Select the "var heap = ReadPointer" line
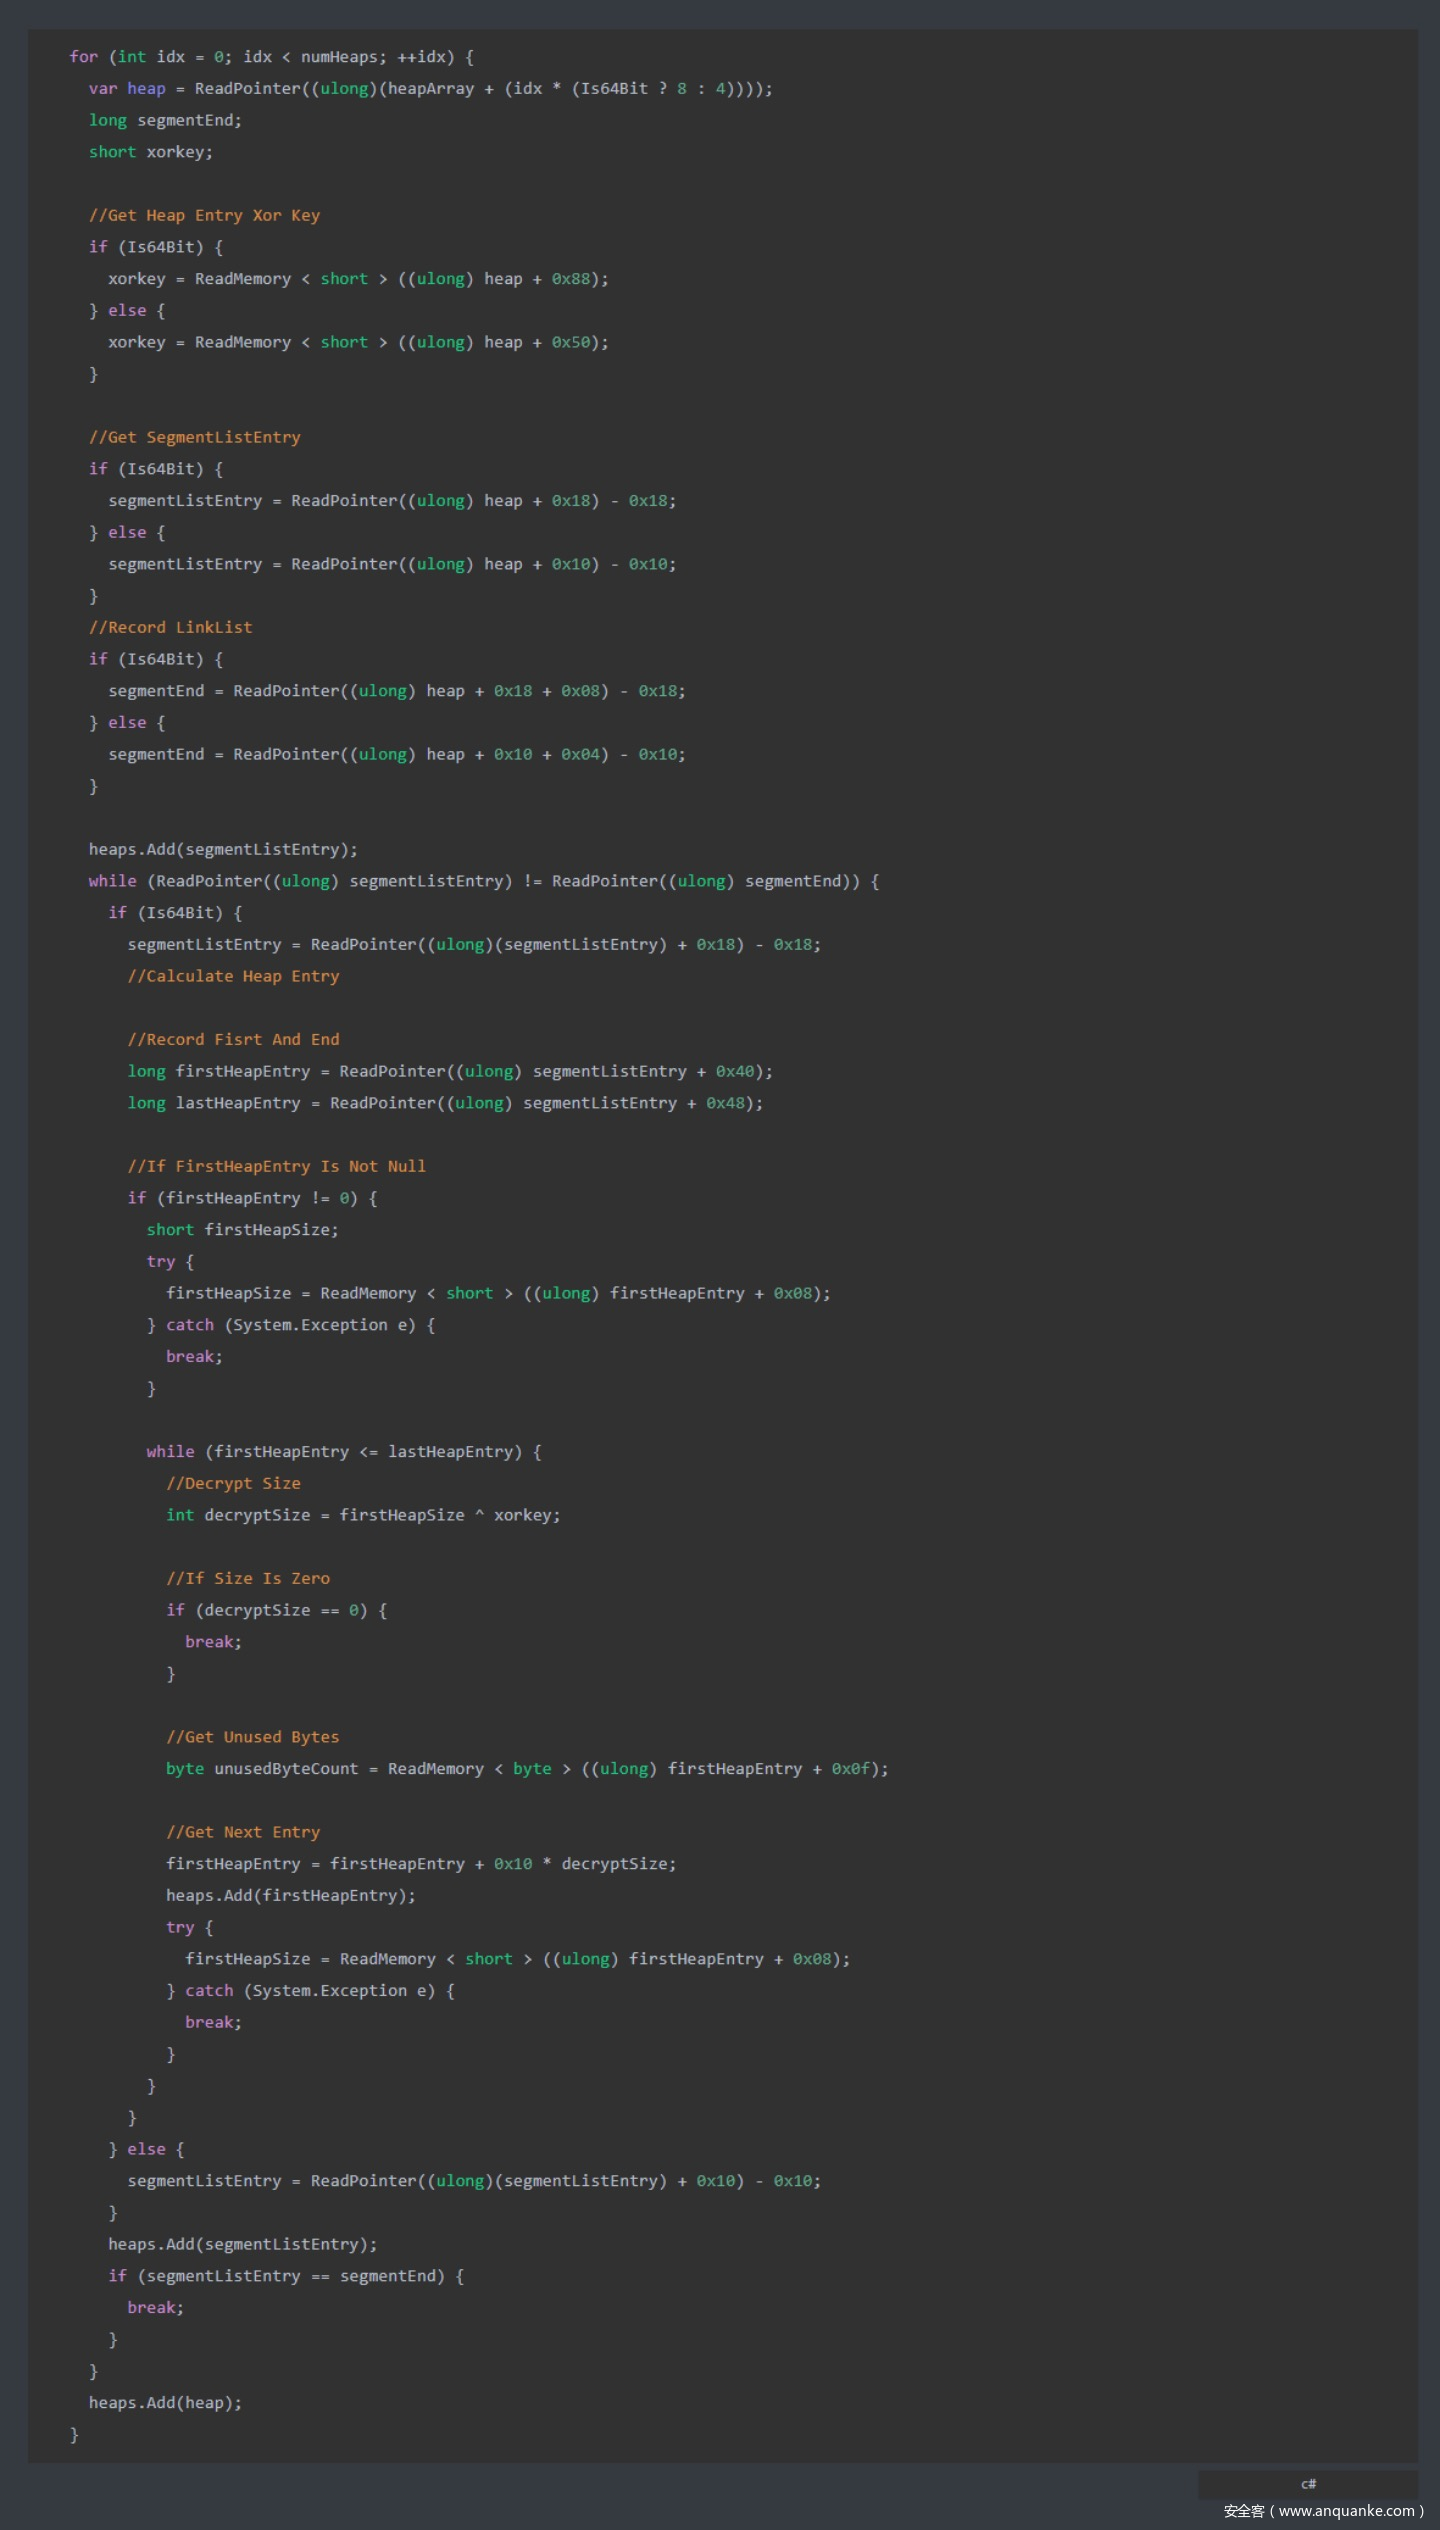1440x2530 pixels. 430,89
